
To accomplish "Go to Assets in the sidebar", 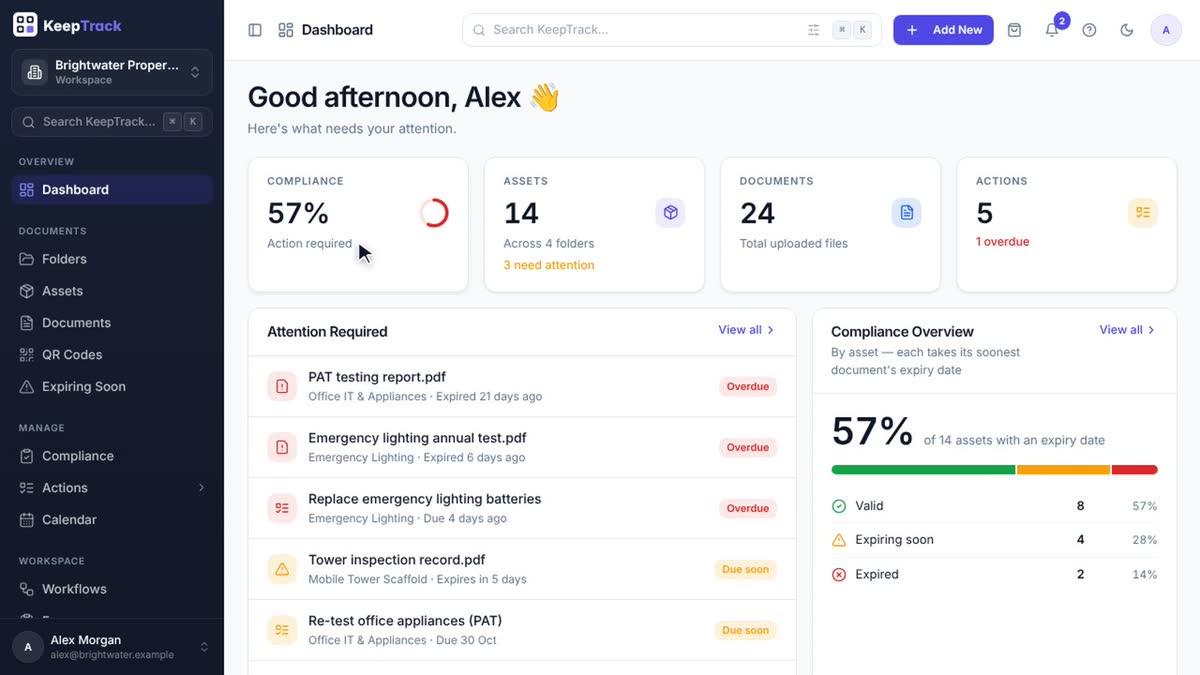I will 112,291.
